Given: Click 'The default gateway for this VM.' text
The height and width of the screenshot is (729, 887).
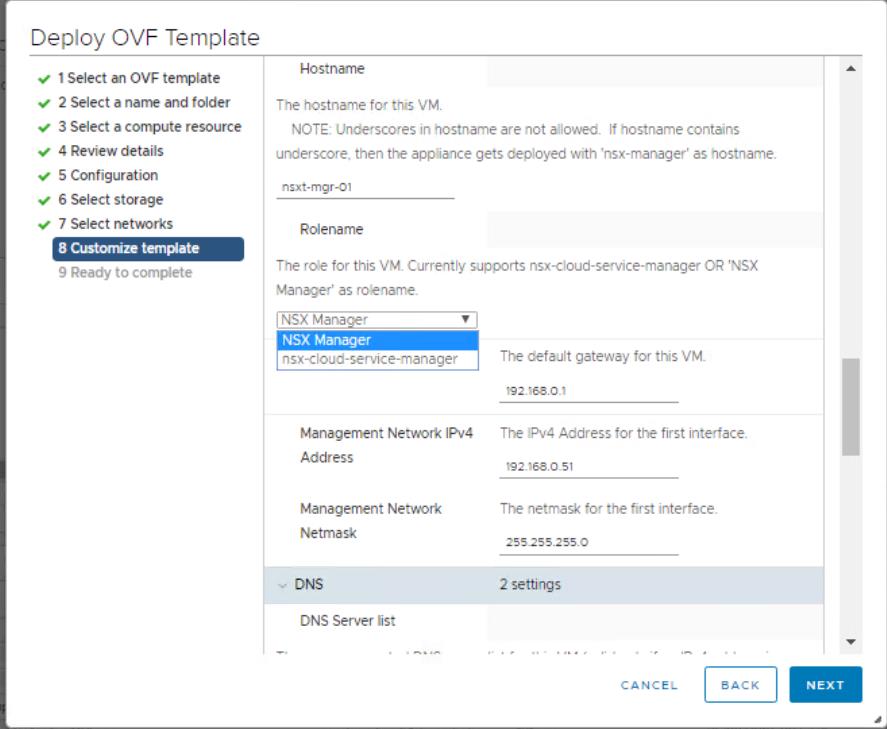Looking at the screenshot, I should pos(602,356).
